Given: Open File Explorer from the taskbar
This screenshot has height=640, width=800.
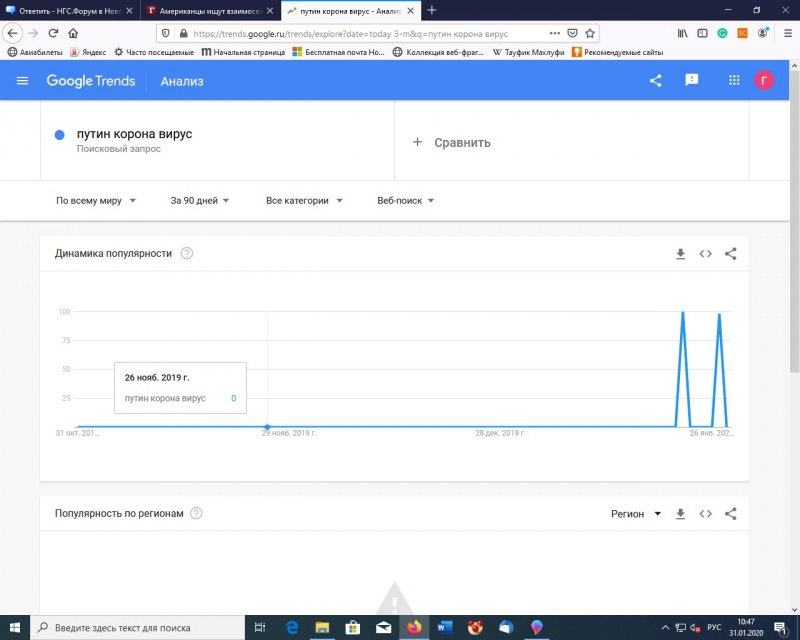Looking at the screenshot, I should tap(322, 628).
